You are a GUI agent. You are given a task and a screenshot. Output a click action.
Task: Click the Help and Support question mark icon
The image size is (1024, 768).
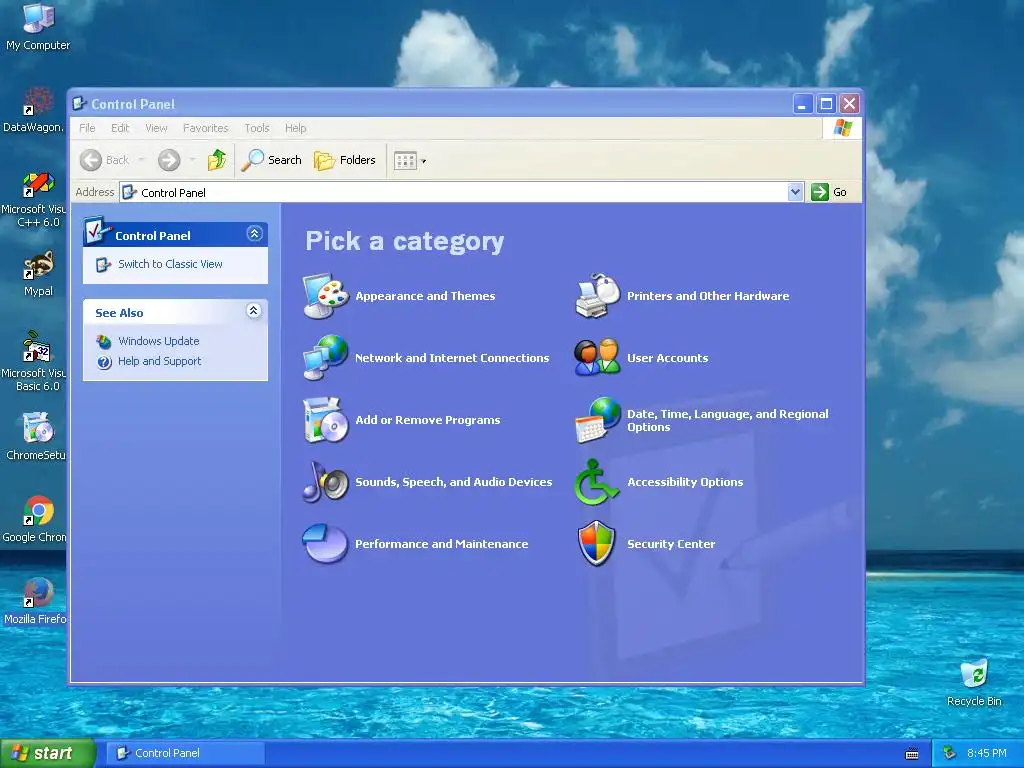pos(104,362)
